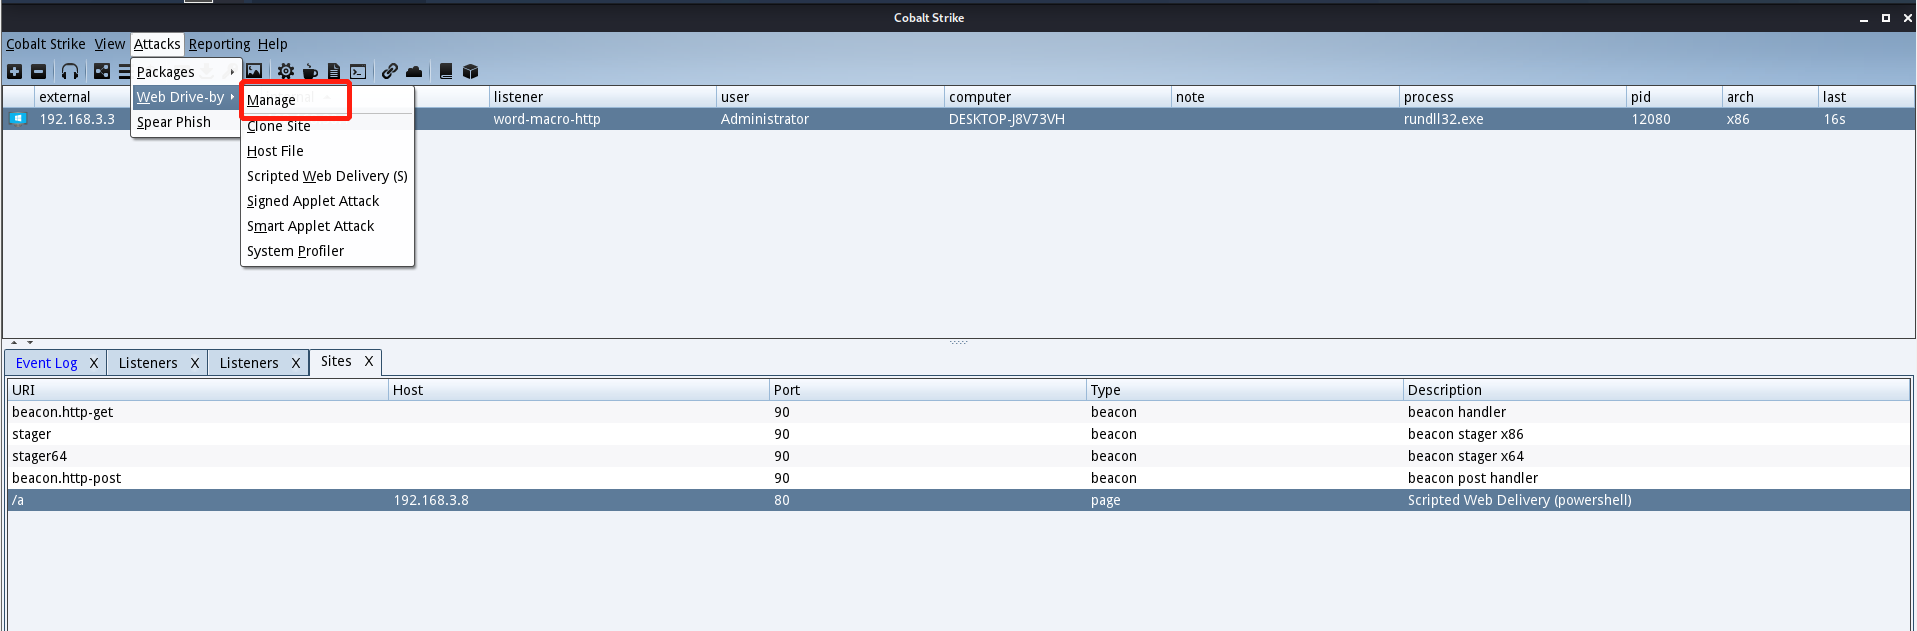Viewport: 1917px width, 631px height.
Task: Open help via the book icon
Action: pos(446,71)
